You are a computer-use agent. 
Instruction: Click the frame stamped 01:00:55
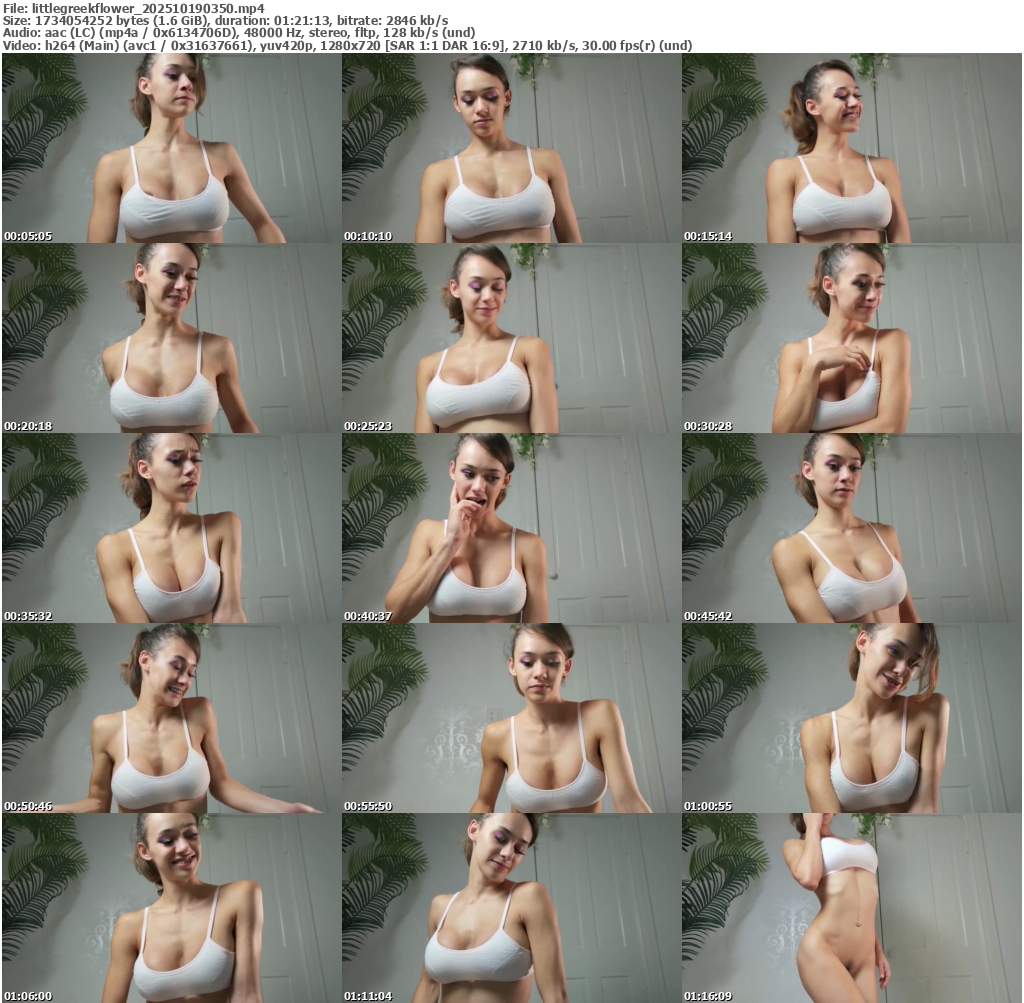click(851, 718)
